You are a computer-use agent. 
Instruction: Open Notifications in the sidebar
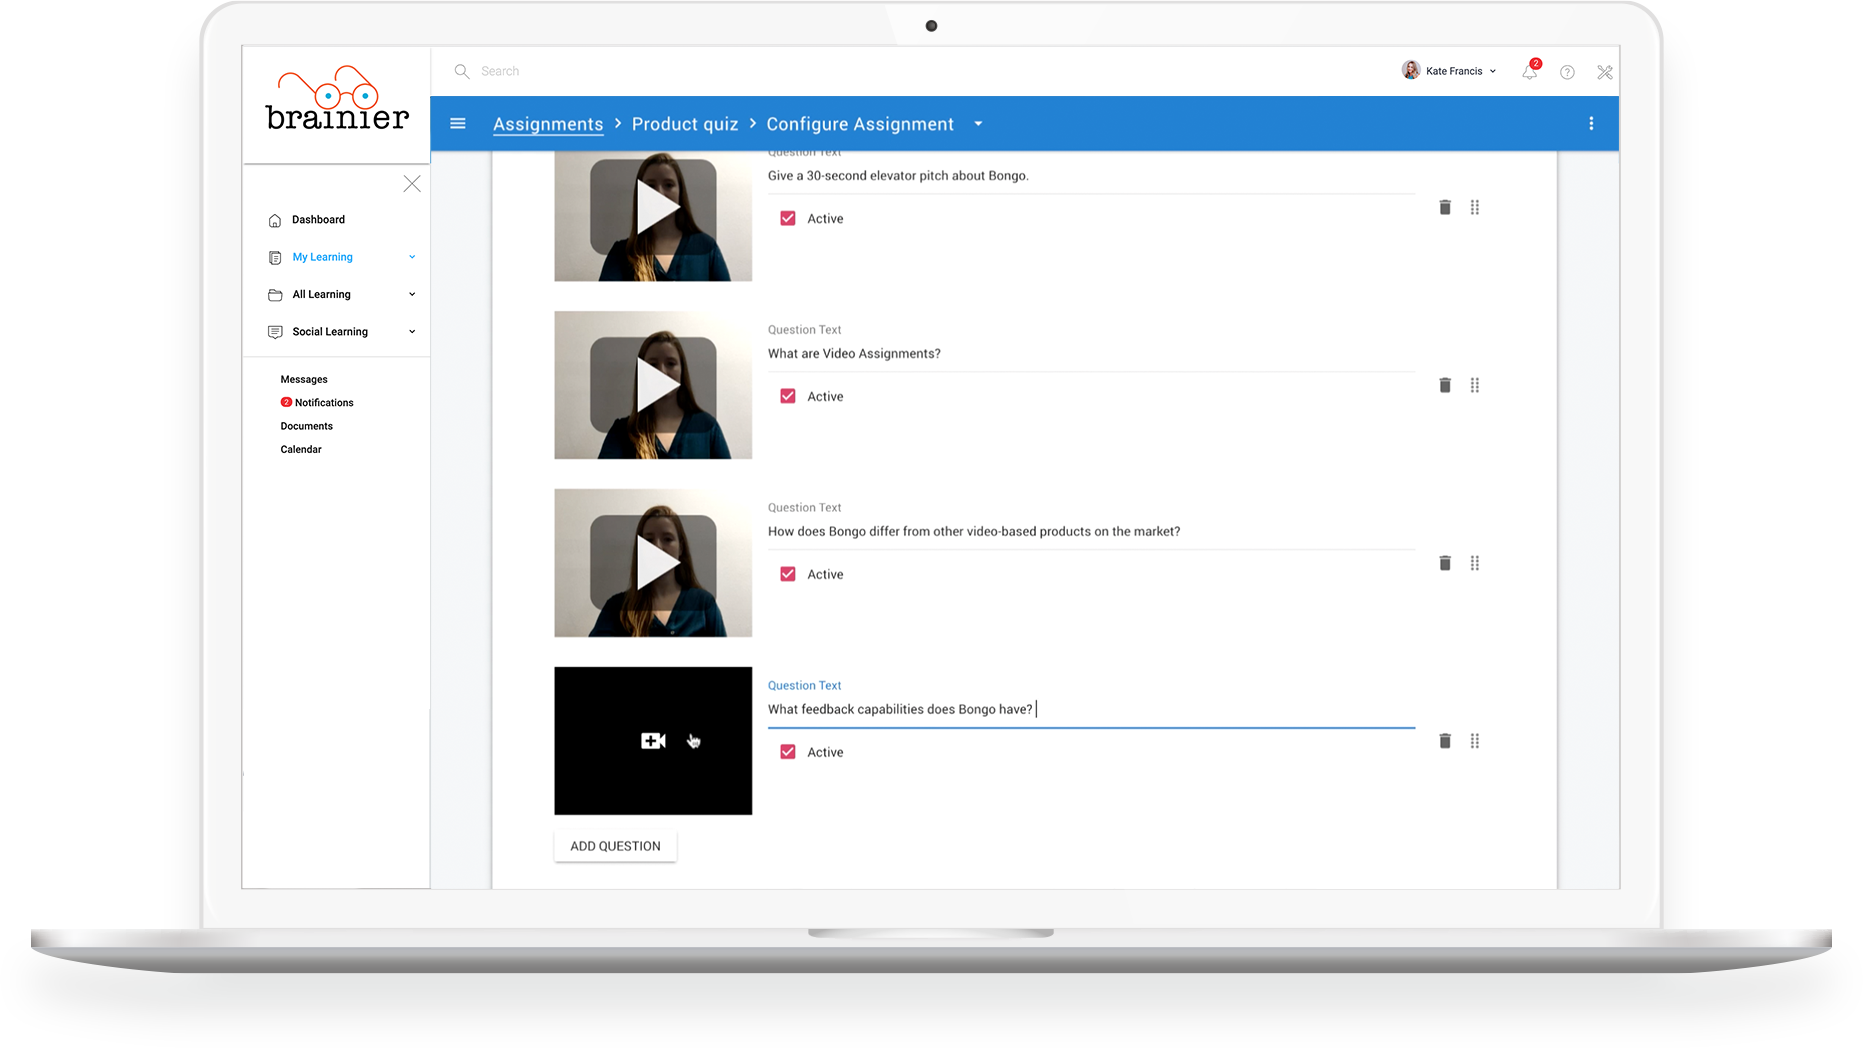[x=324, y=403]
